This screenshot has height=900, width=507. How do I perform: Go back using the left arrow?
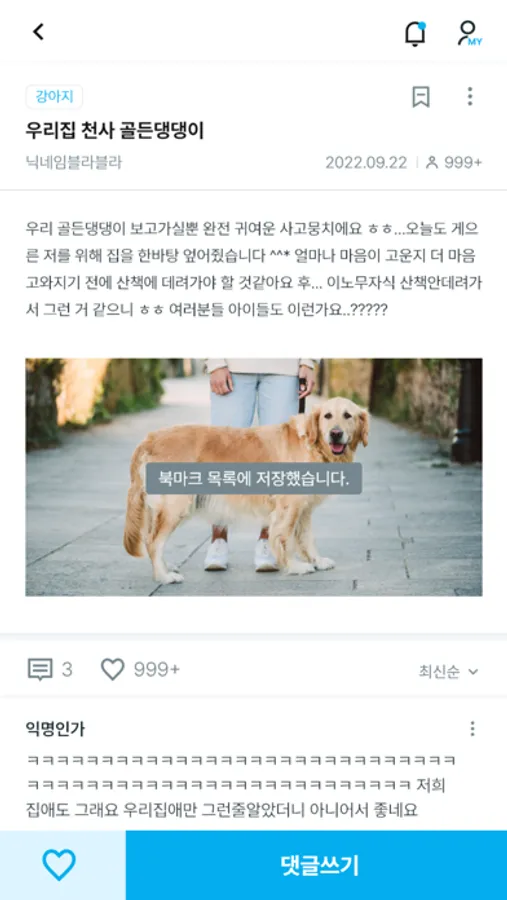pos(38,32)
